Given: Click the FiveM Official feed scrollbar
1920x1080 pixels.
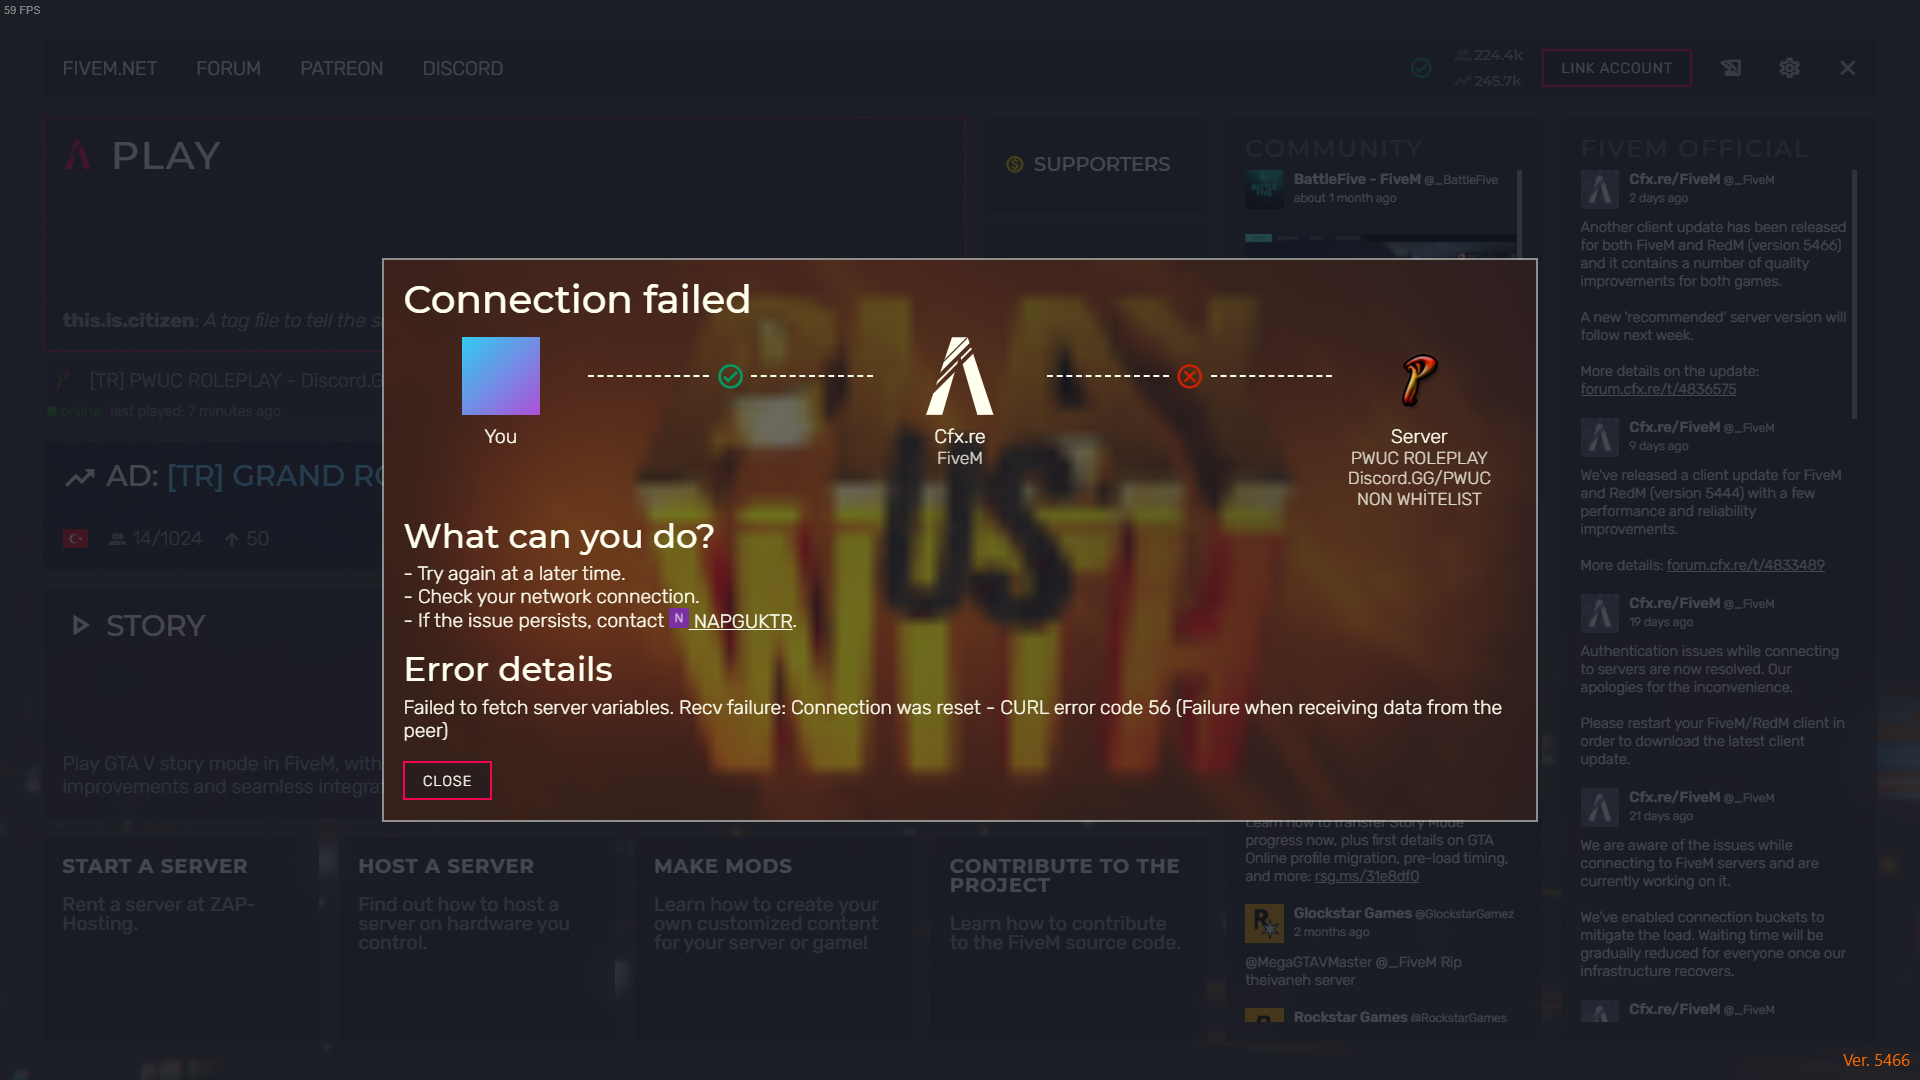Looking at the screenshot, I should [1854, 295].
